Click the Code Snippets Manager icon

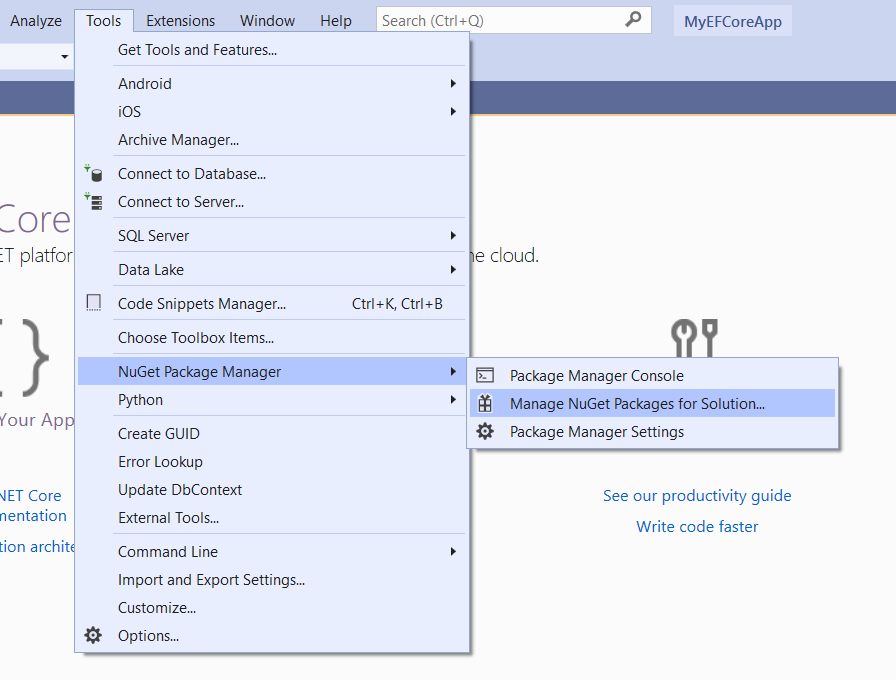[x=93, y=303]
